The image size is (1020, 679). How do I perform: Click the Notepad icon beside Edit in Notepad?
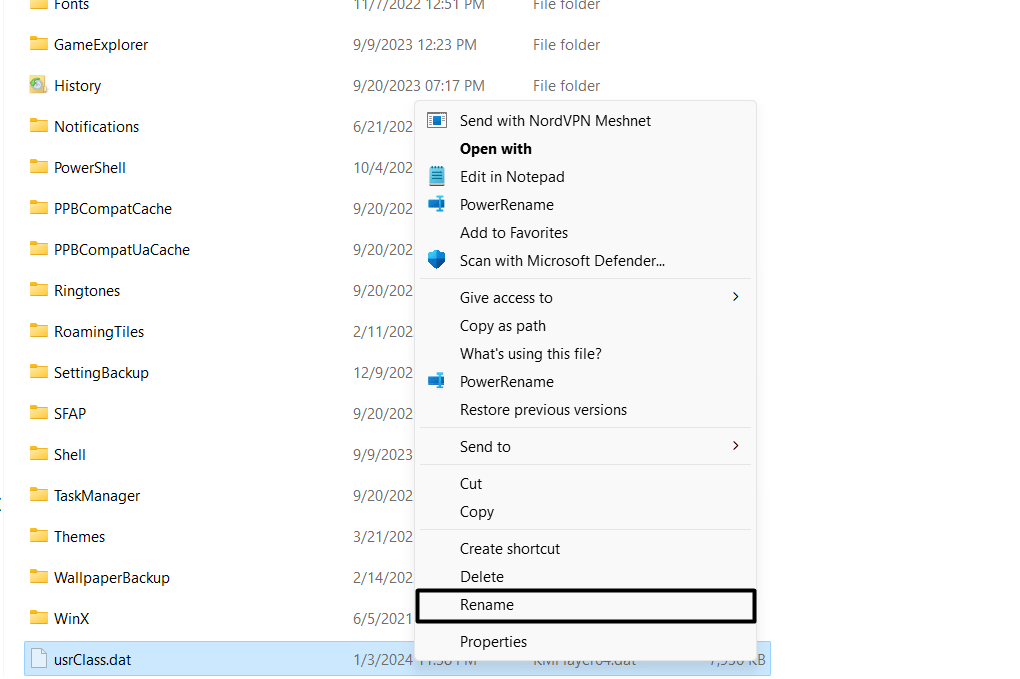click(x=437, y=176)
